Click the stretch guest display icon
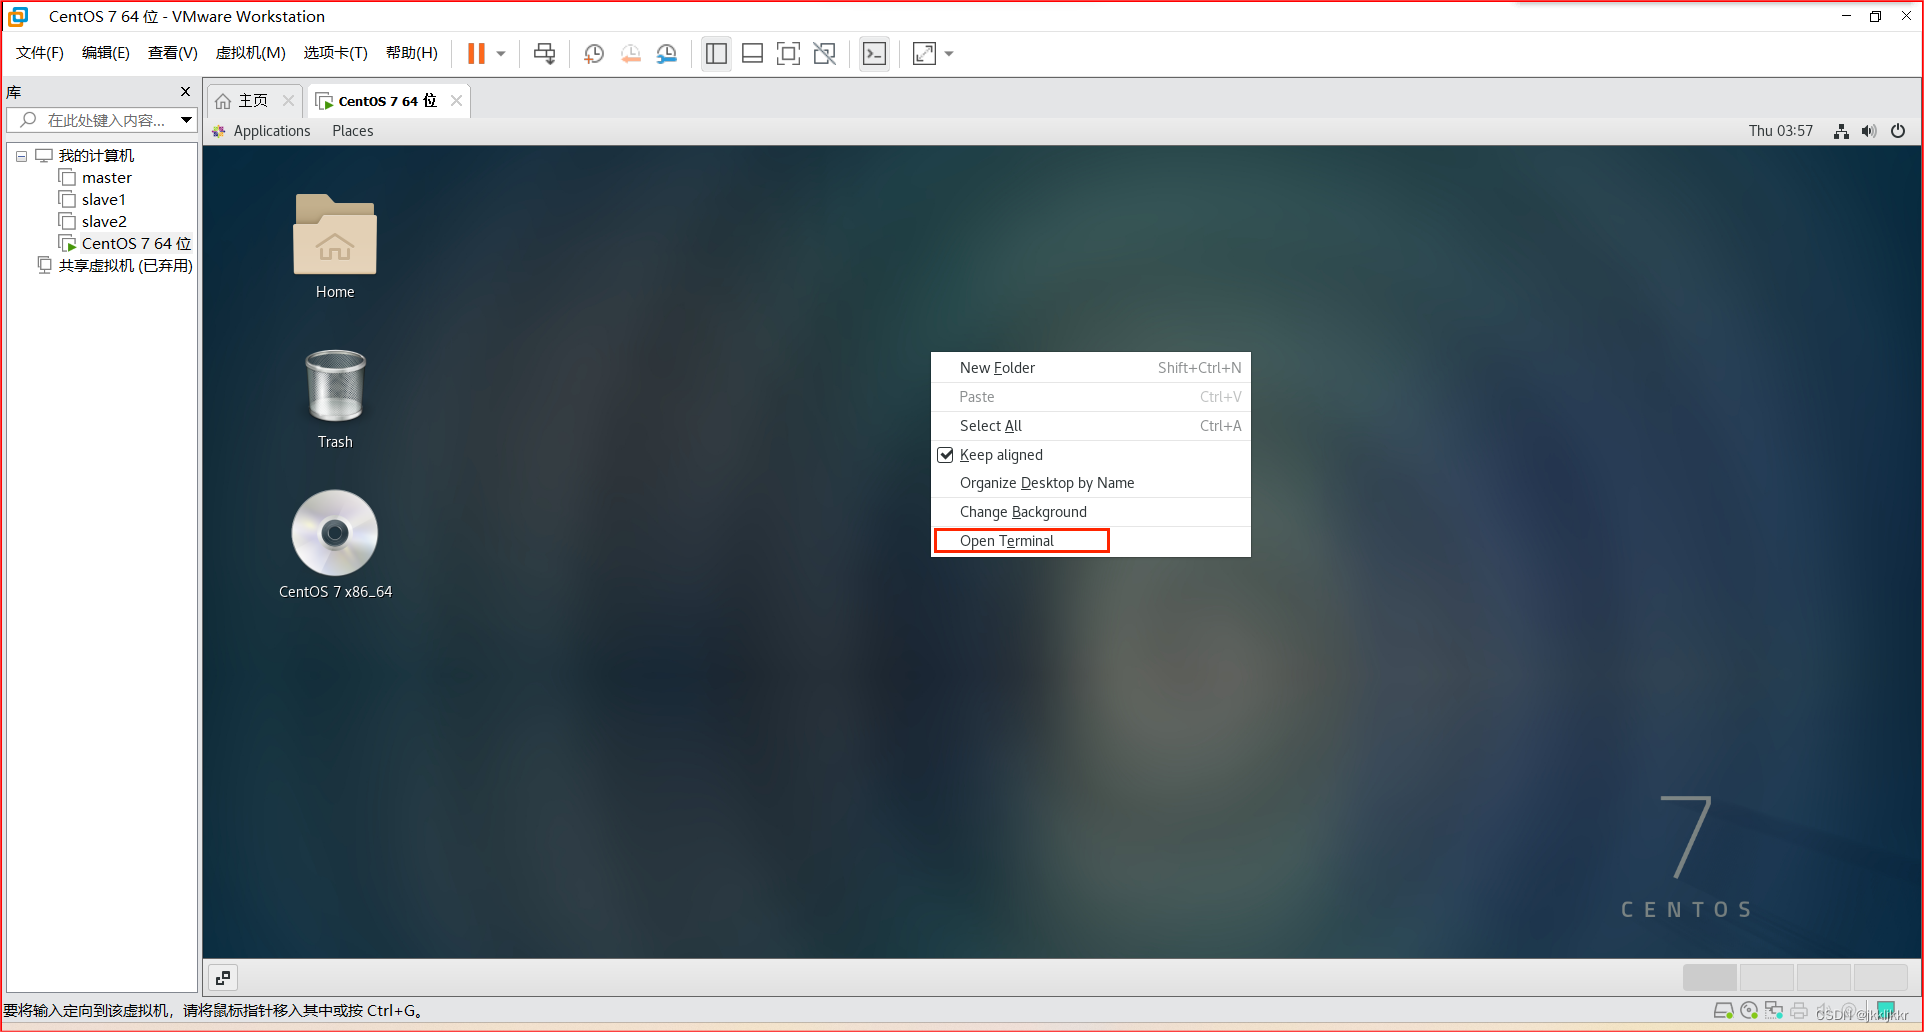1924x1032 pixels. coord(924,54)
